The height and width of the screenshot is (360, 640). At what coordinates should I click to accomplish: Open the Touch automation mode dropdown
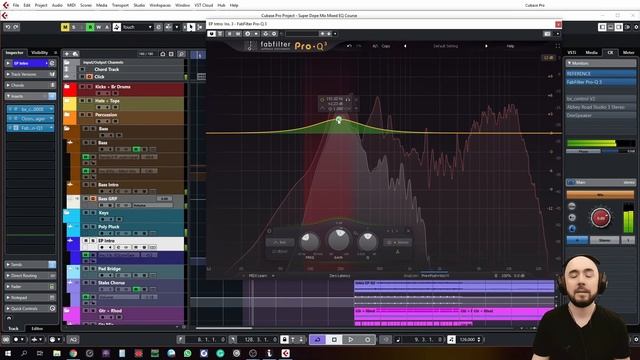137,27
